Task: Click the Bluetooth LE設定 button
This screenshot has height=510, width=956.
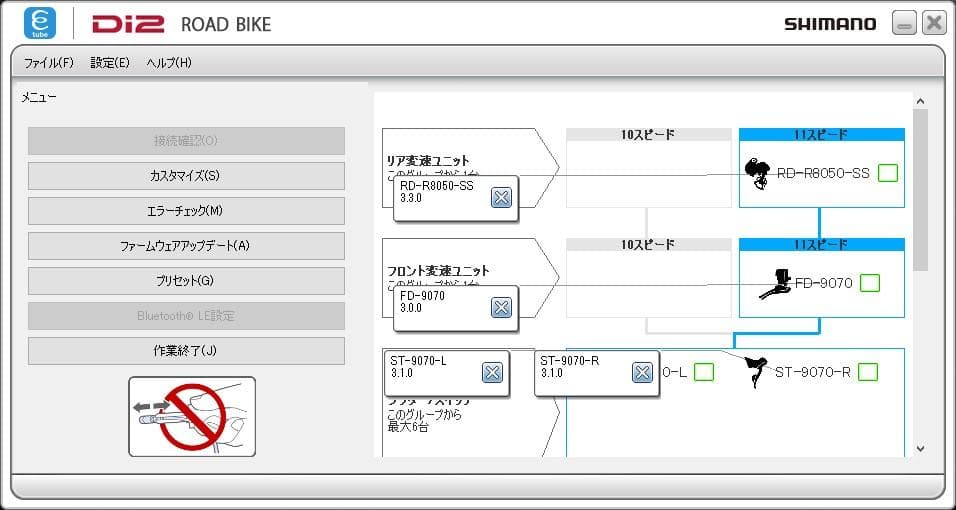Action: (x=186, y=316)
